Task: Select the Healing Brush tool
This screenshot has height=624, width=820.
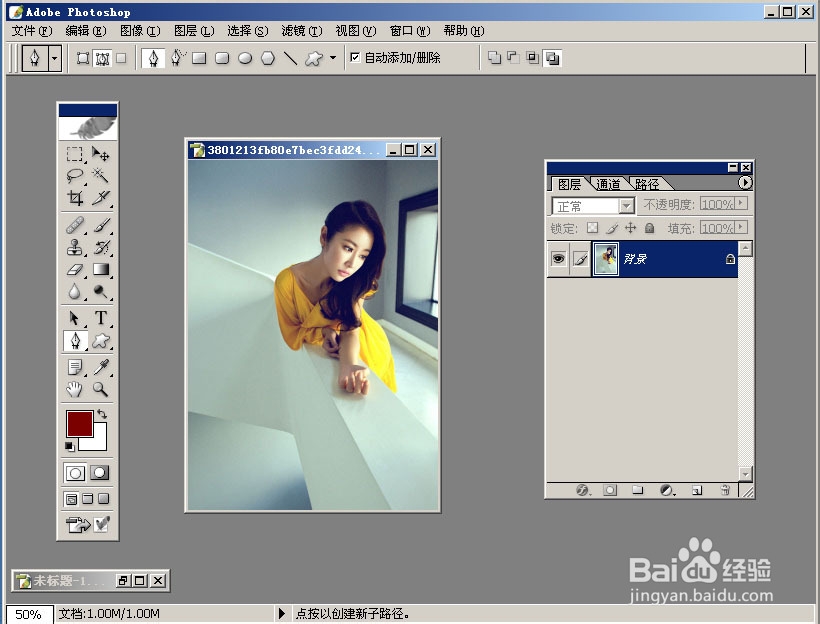Action: (x=75, y=225)
